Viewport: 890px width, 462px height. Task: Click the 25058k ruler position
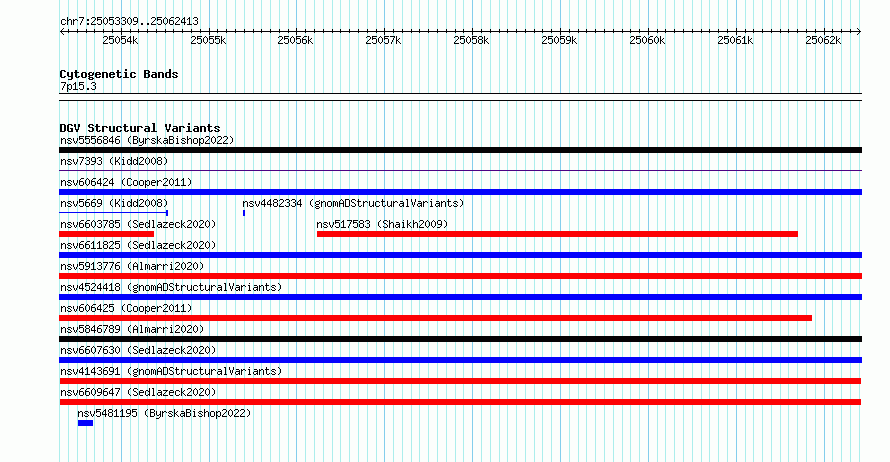coord(471,40)
